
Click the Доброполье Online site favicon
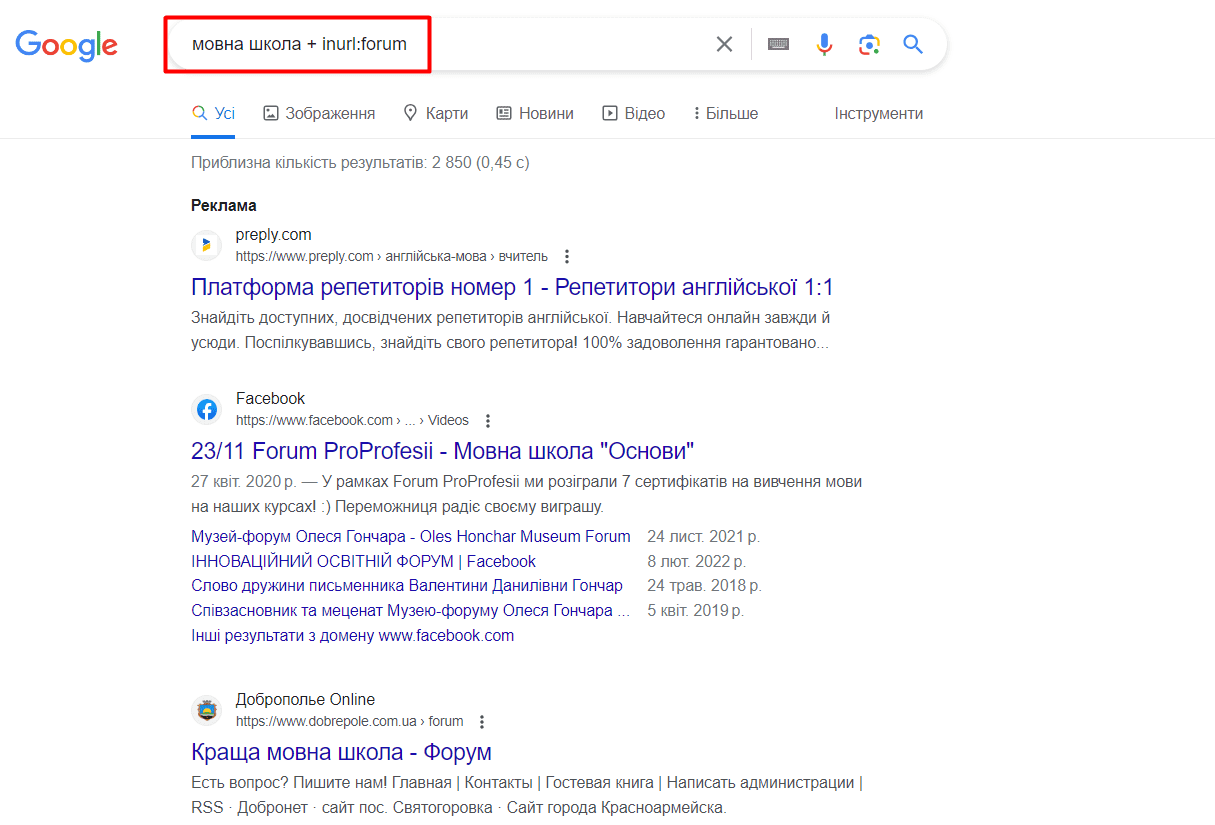206,710
